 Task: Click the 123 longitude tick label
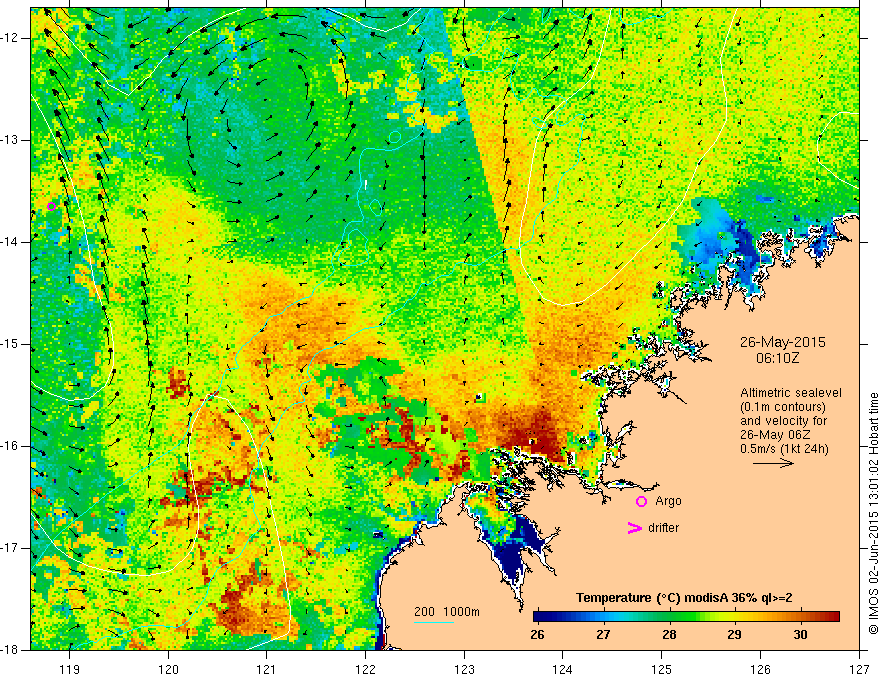[464, 669]
